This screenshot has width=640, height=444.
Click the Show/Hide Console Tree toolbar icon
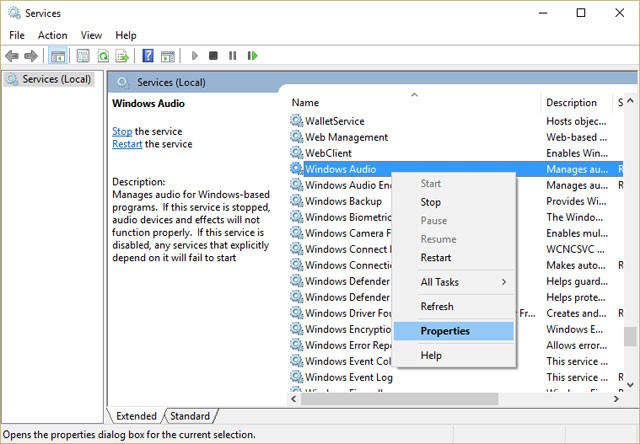click(58, 56)
